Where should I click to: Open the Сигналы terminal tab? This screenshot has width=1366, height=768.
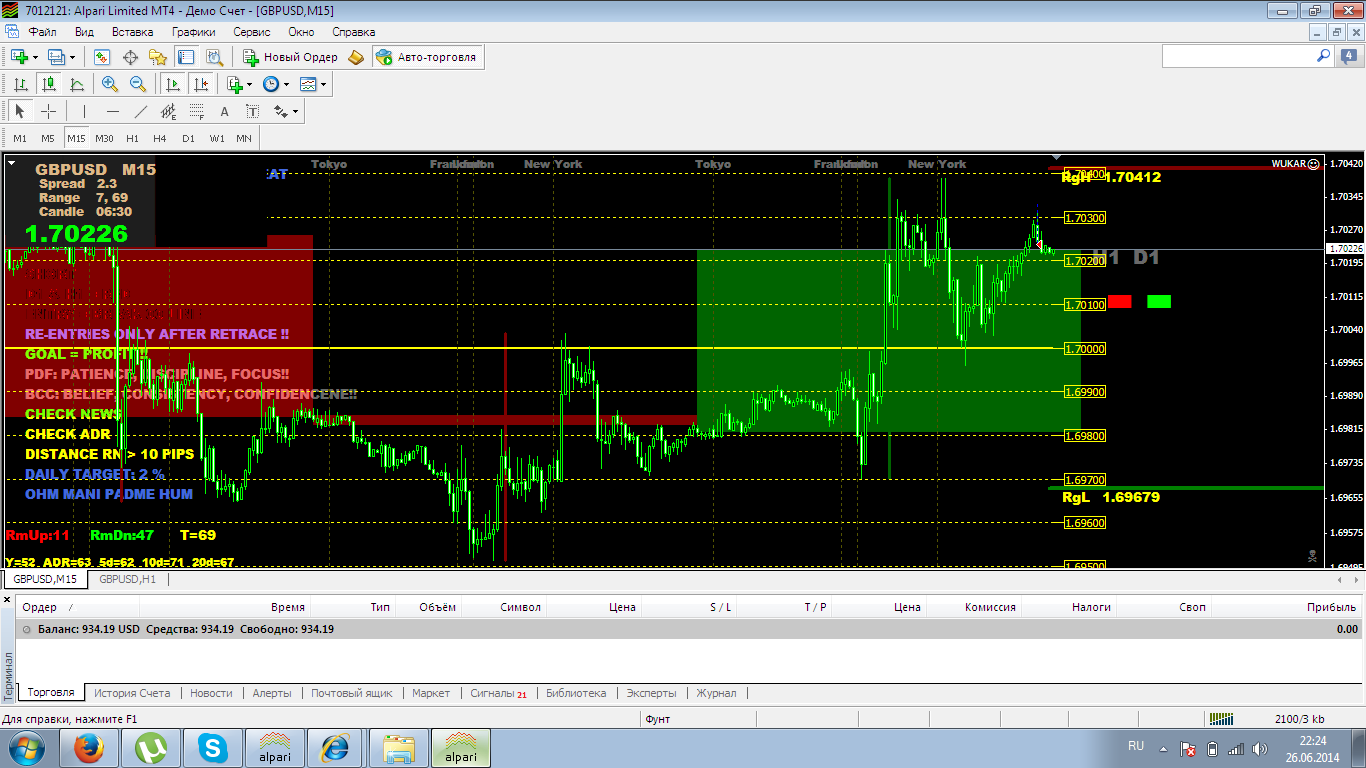pos(498,693)
